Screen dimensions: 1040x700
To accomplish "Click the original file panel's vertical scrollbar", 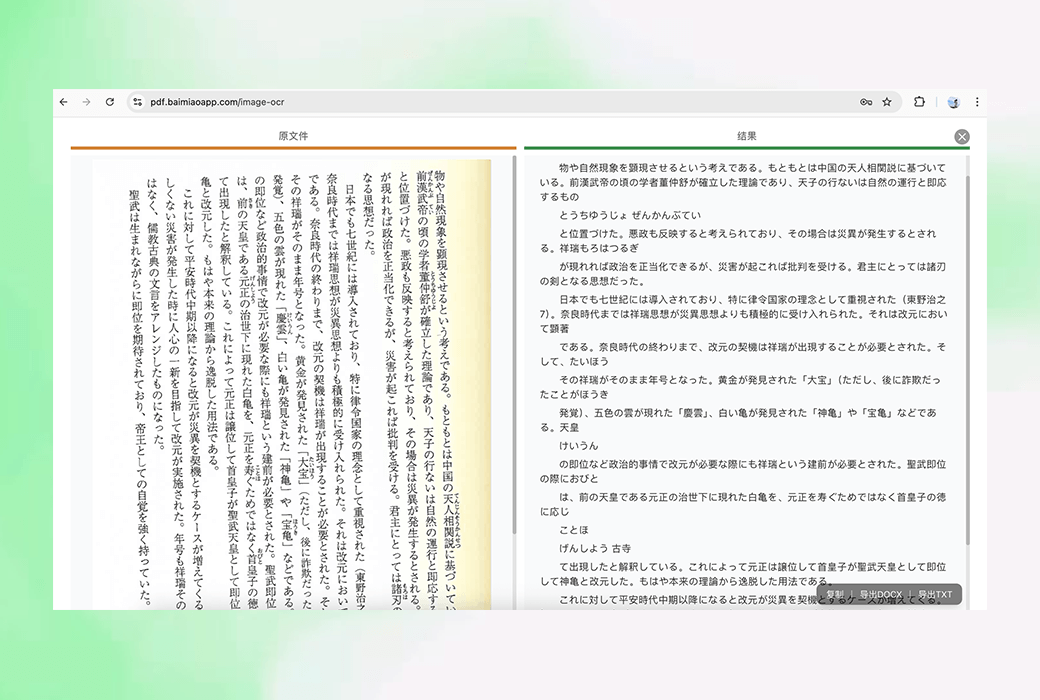I will pyautogui.click(x=515, y=345).
